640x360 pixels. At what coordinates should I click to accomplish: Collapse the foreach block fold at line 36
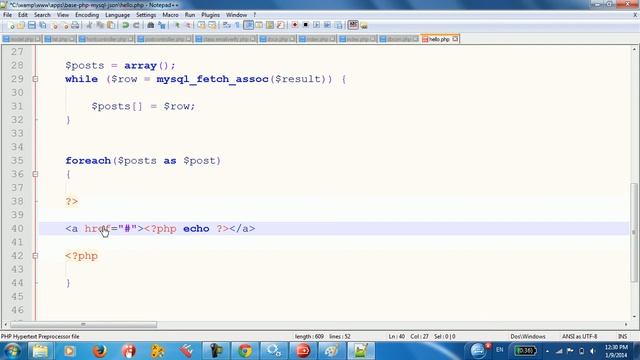coord(36,174)
